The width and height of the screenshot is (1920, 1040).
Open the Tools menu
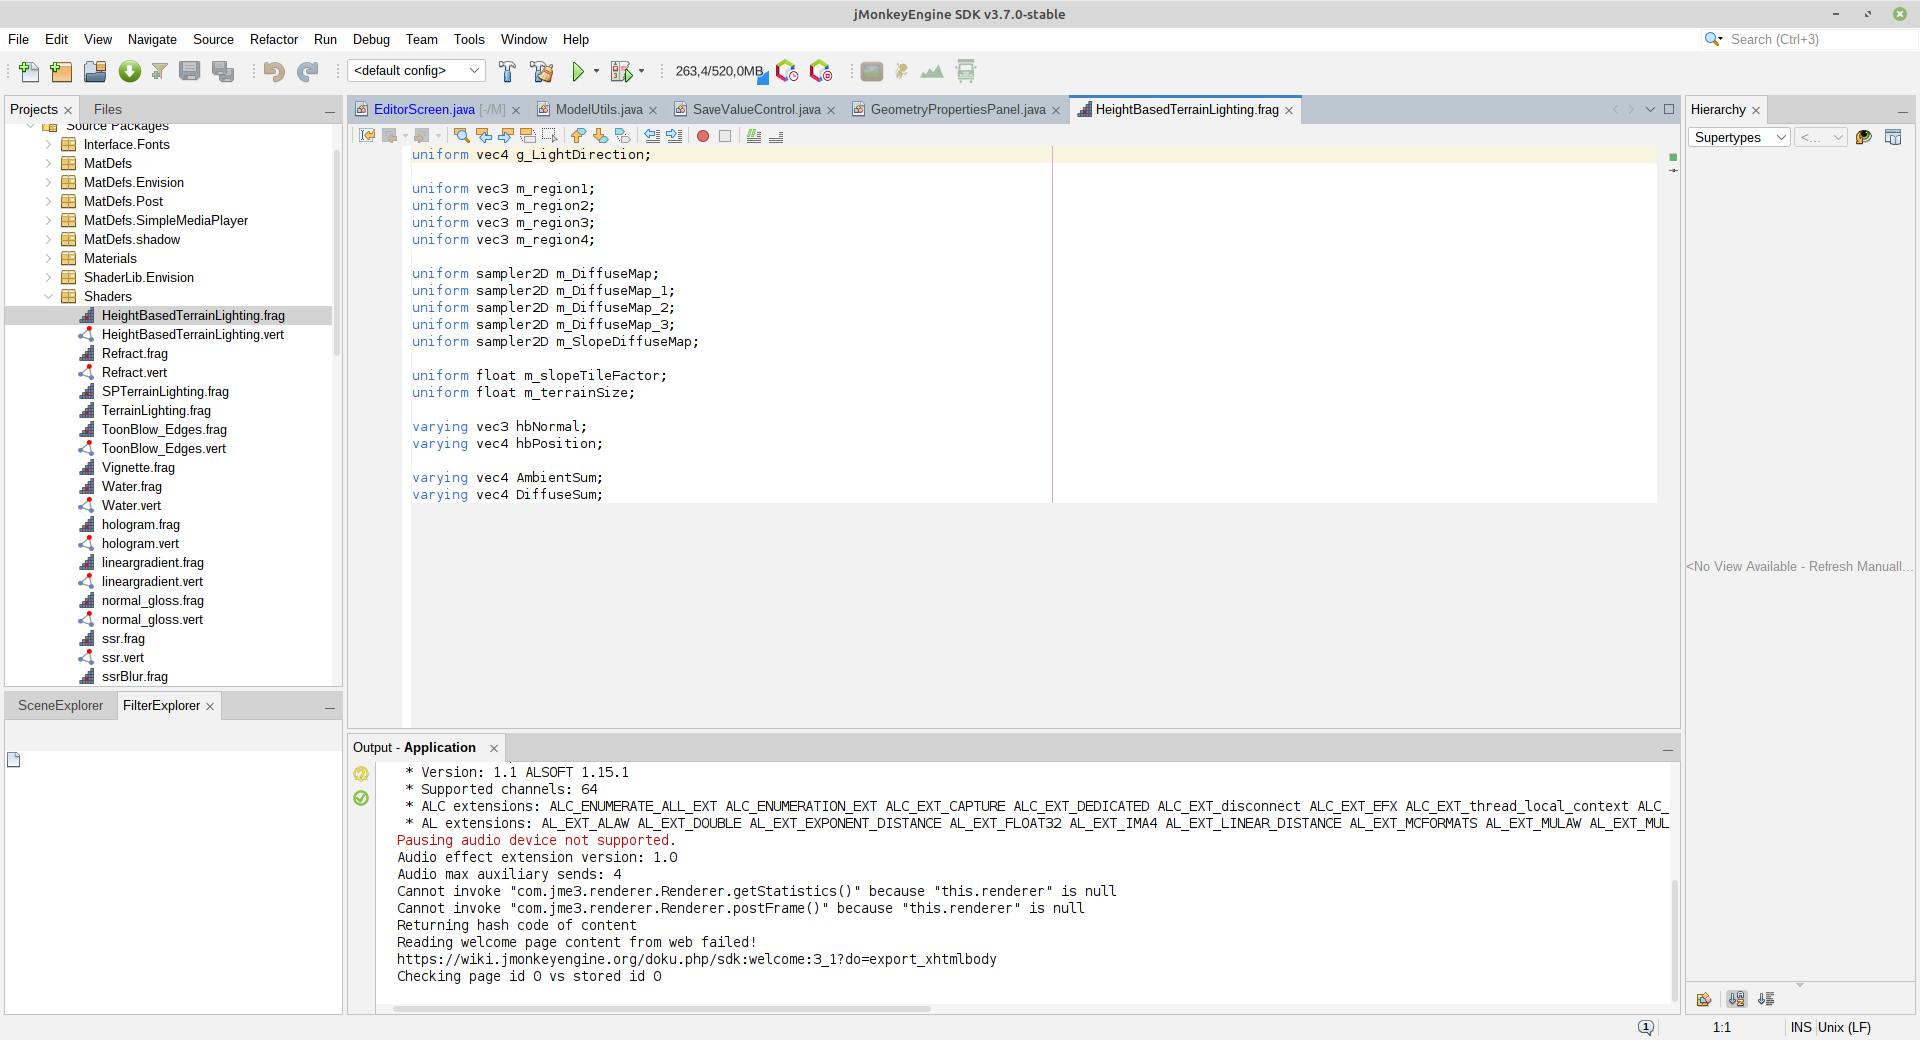pyautogui.click(x=469, y=39)
